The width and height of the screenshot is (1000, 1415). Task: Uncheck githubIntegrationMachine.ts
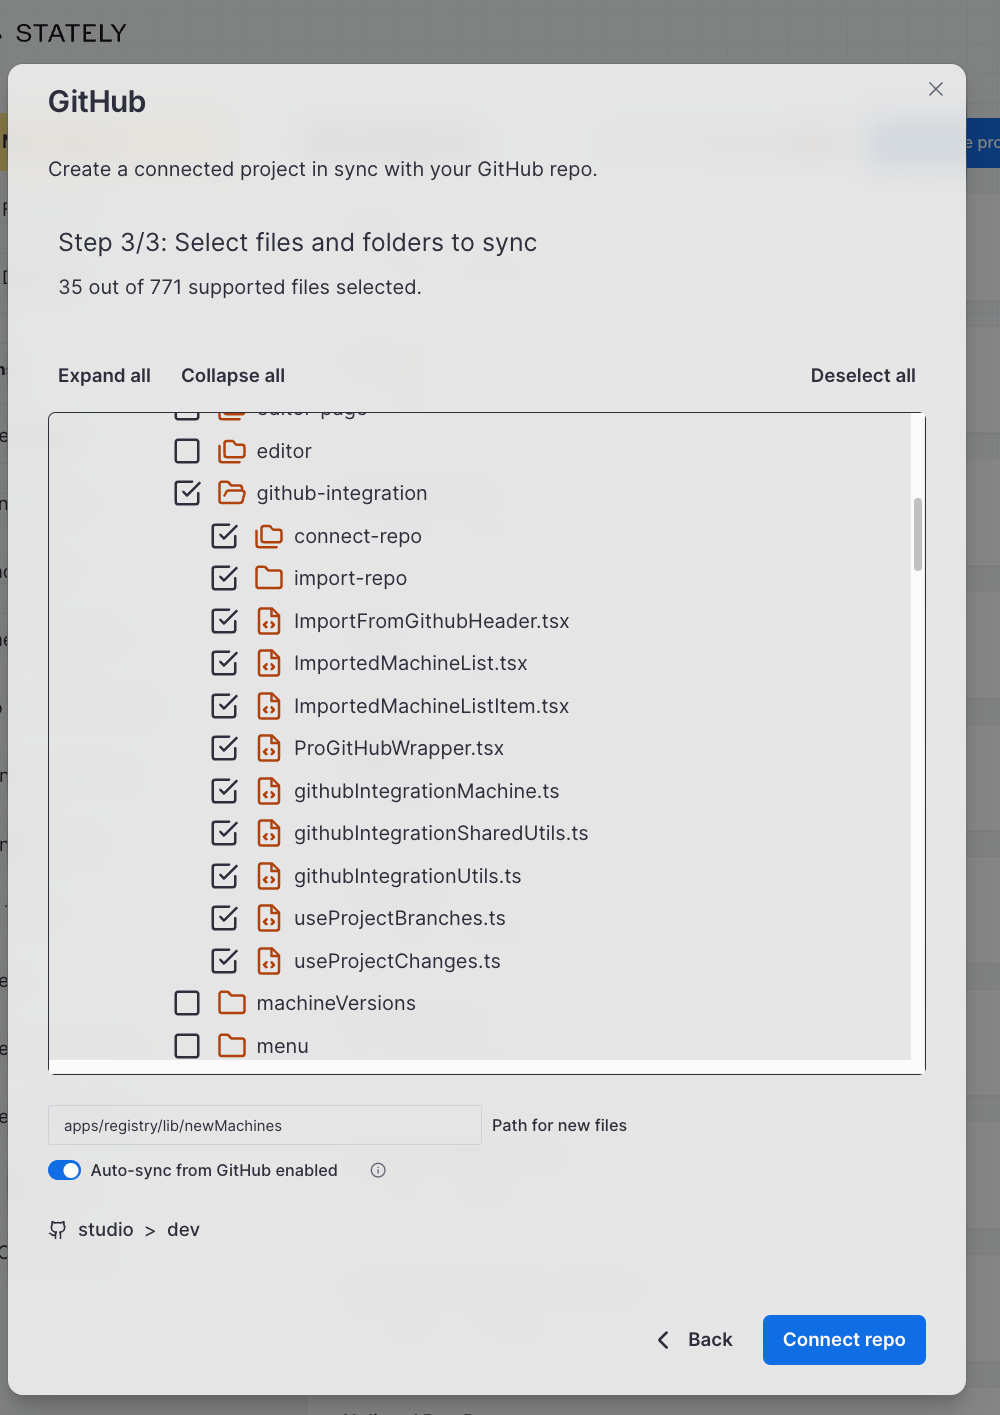pos(224,790)
